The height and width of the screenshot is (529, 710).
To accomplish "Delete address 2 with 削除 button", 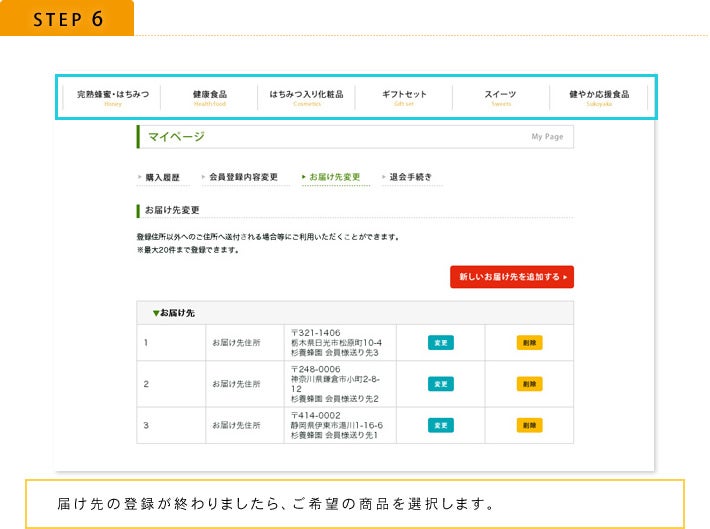I will (x=529, y=384).
